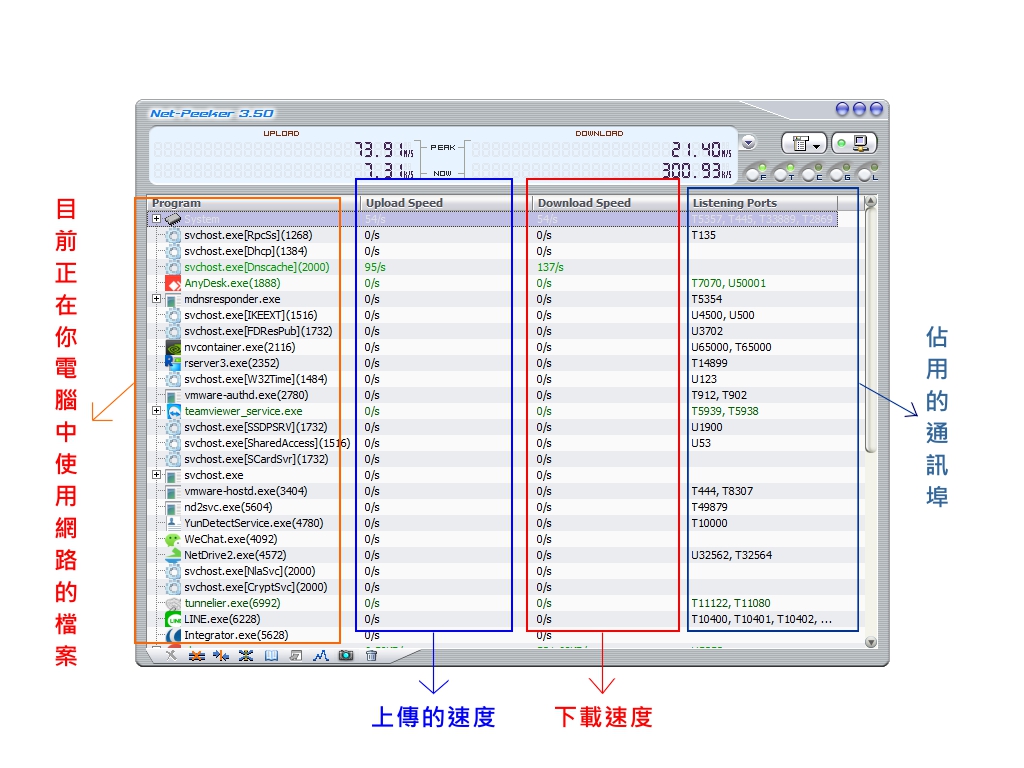Viewport: 1024px width, 768px height.
Task: Click the YunDetectService.exe icon
Action: point(173,523)
